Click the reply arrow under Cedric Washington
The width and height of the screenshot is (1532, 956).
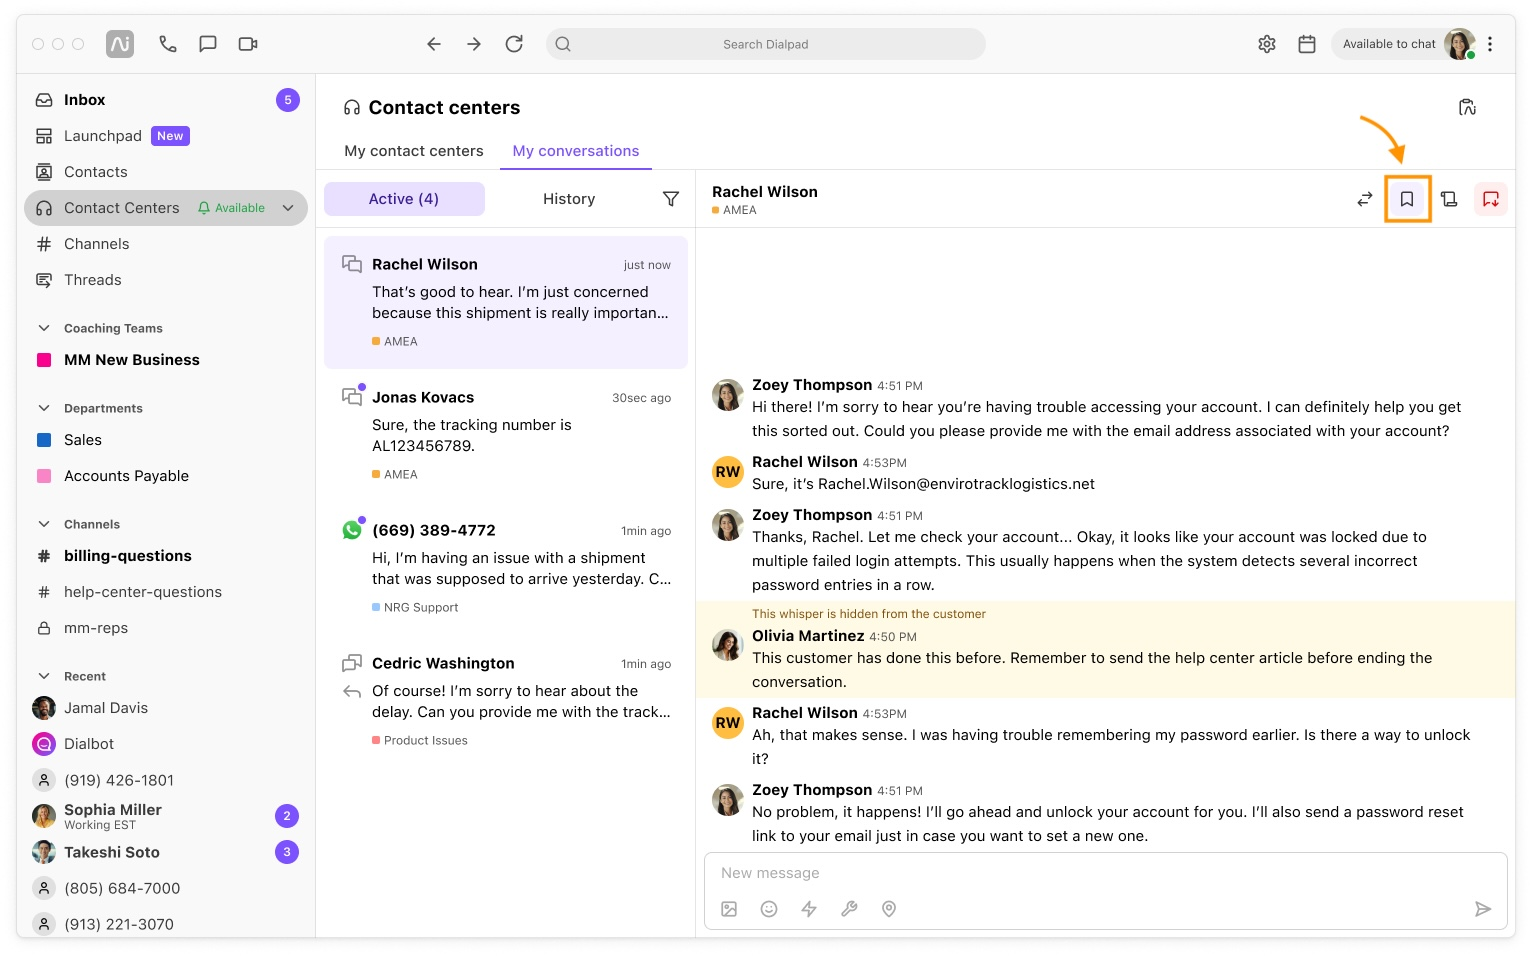[352, 692]
